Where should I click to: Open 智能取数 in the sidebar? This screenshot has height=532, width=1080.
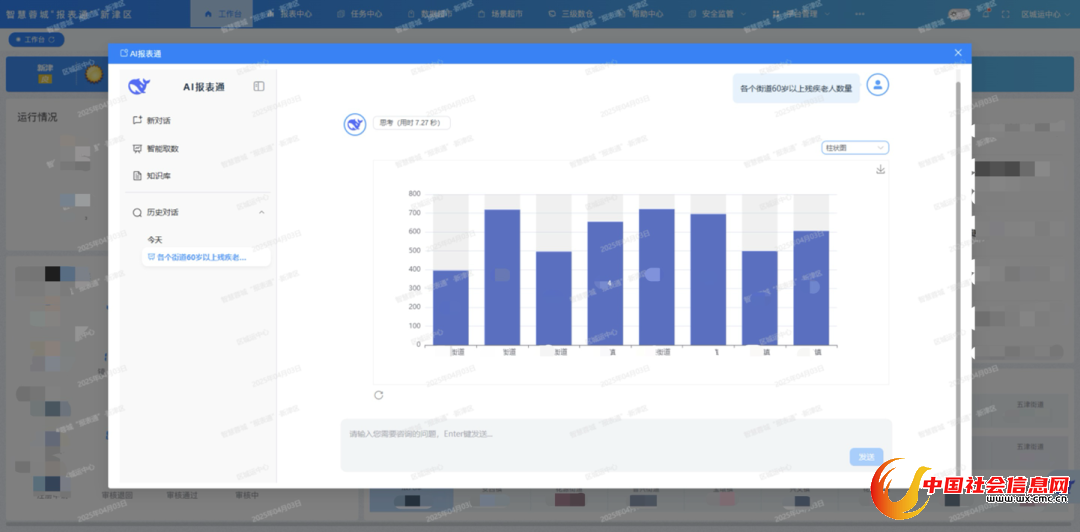point(162,149)
